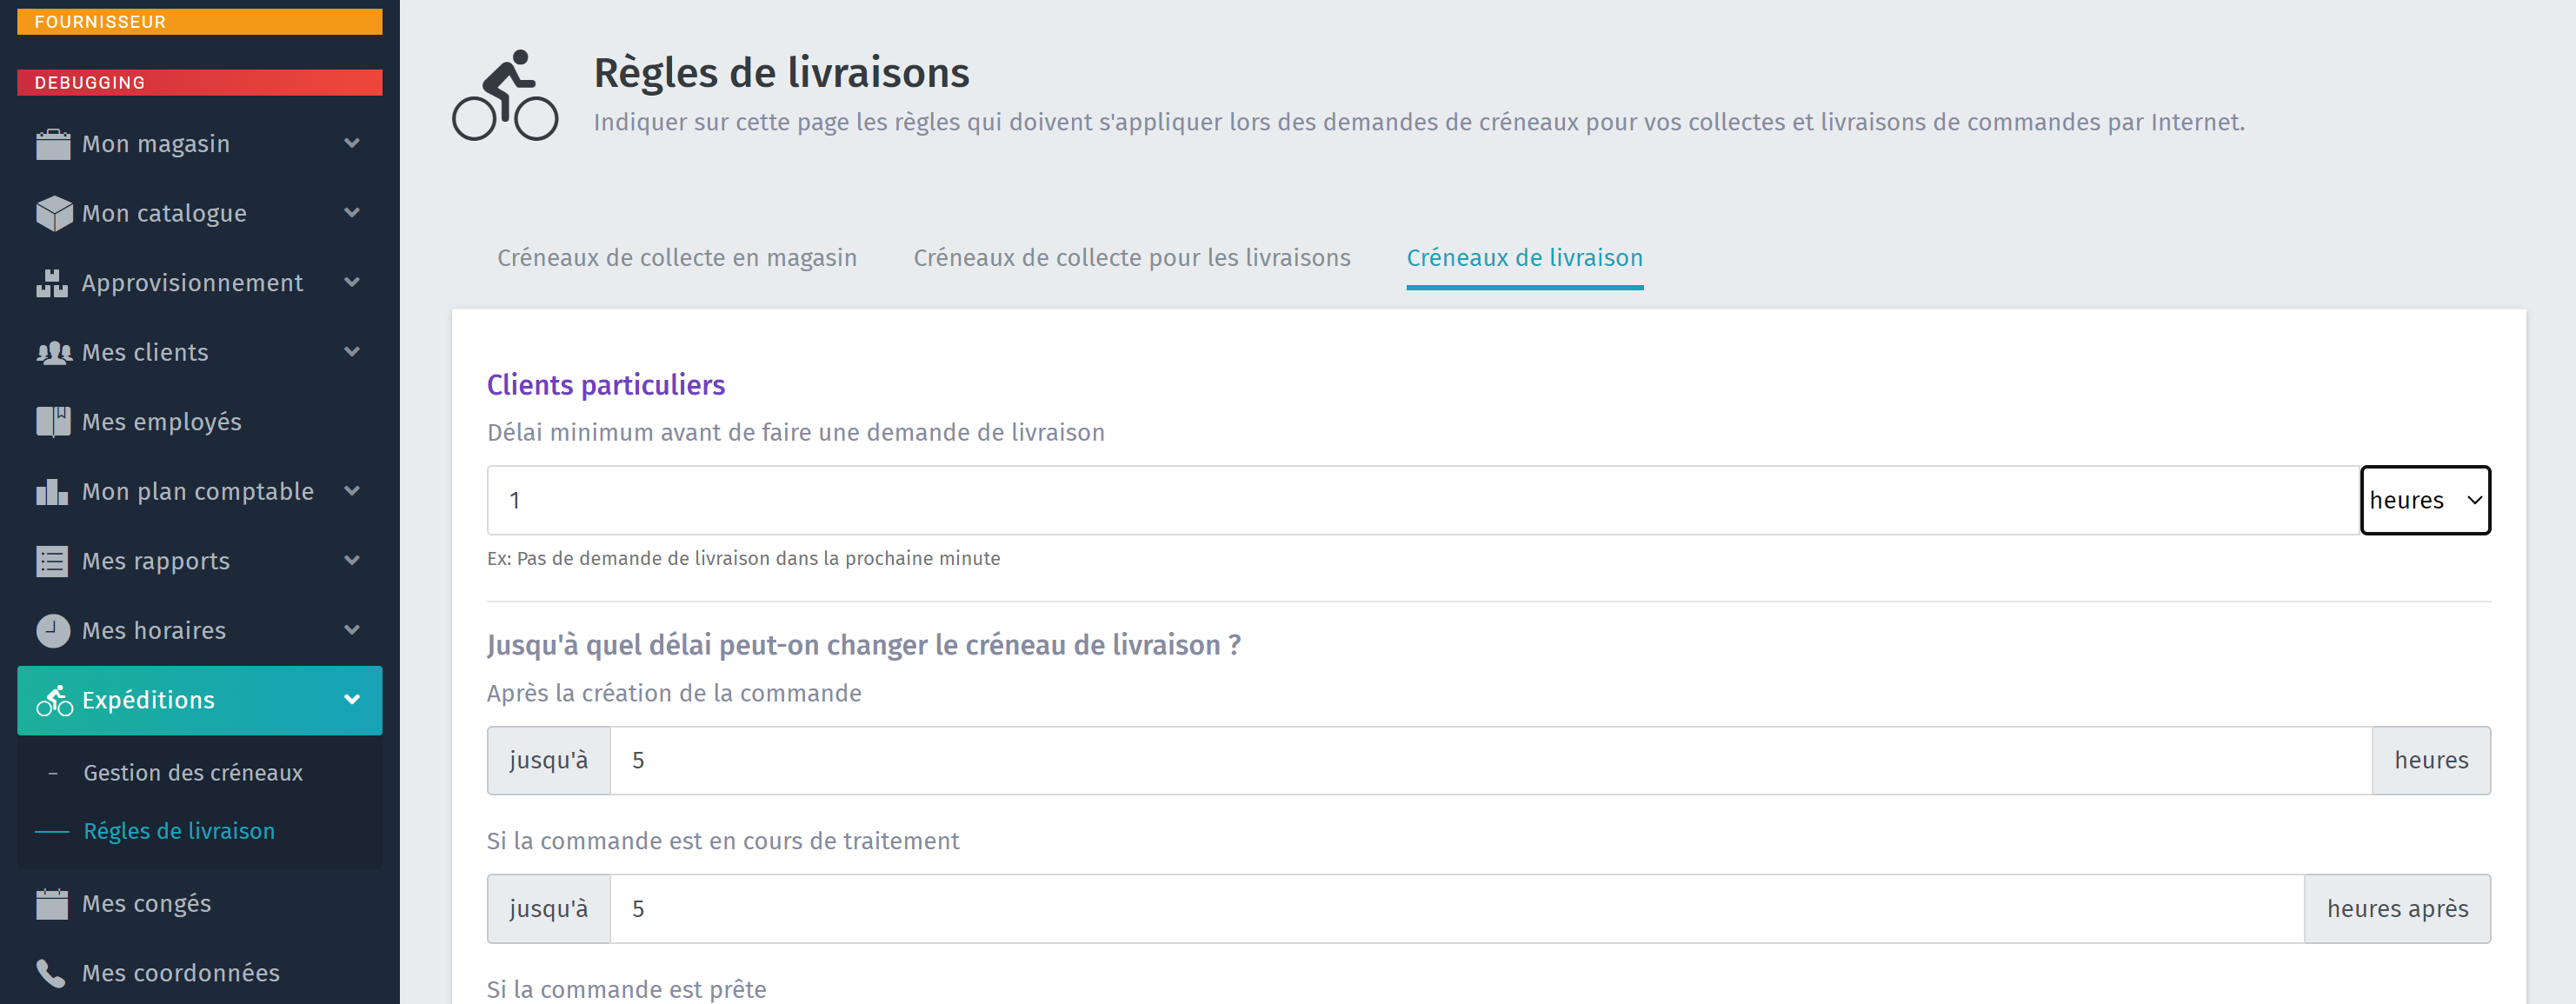Viewport: 2576px width, 1004px height.
Task: Switch to Créneaux de collecte en magasin tab
Action: point(676,258)
